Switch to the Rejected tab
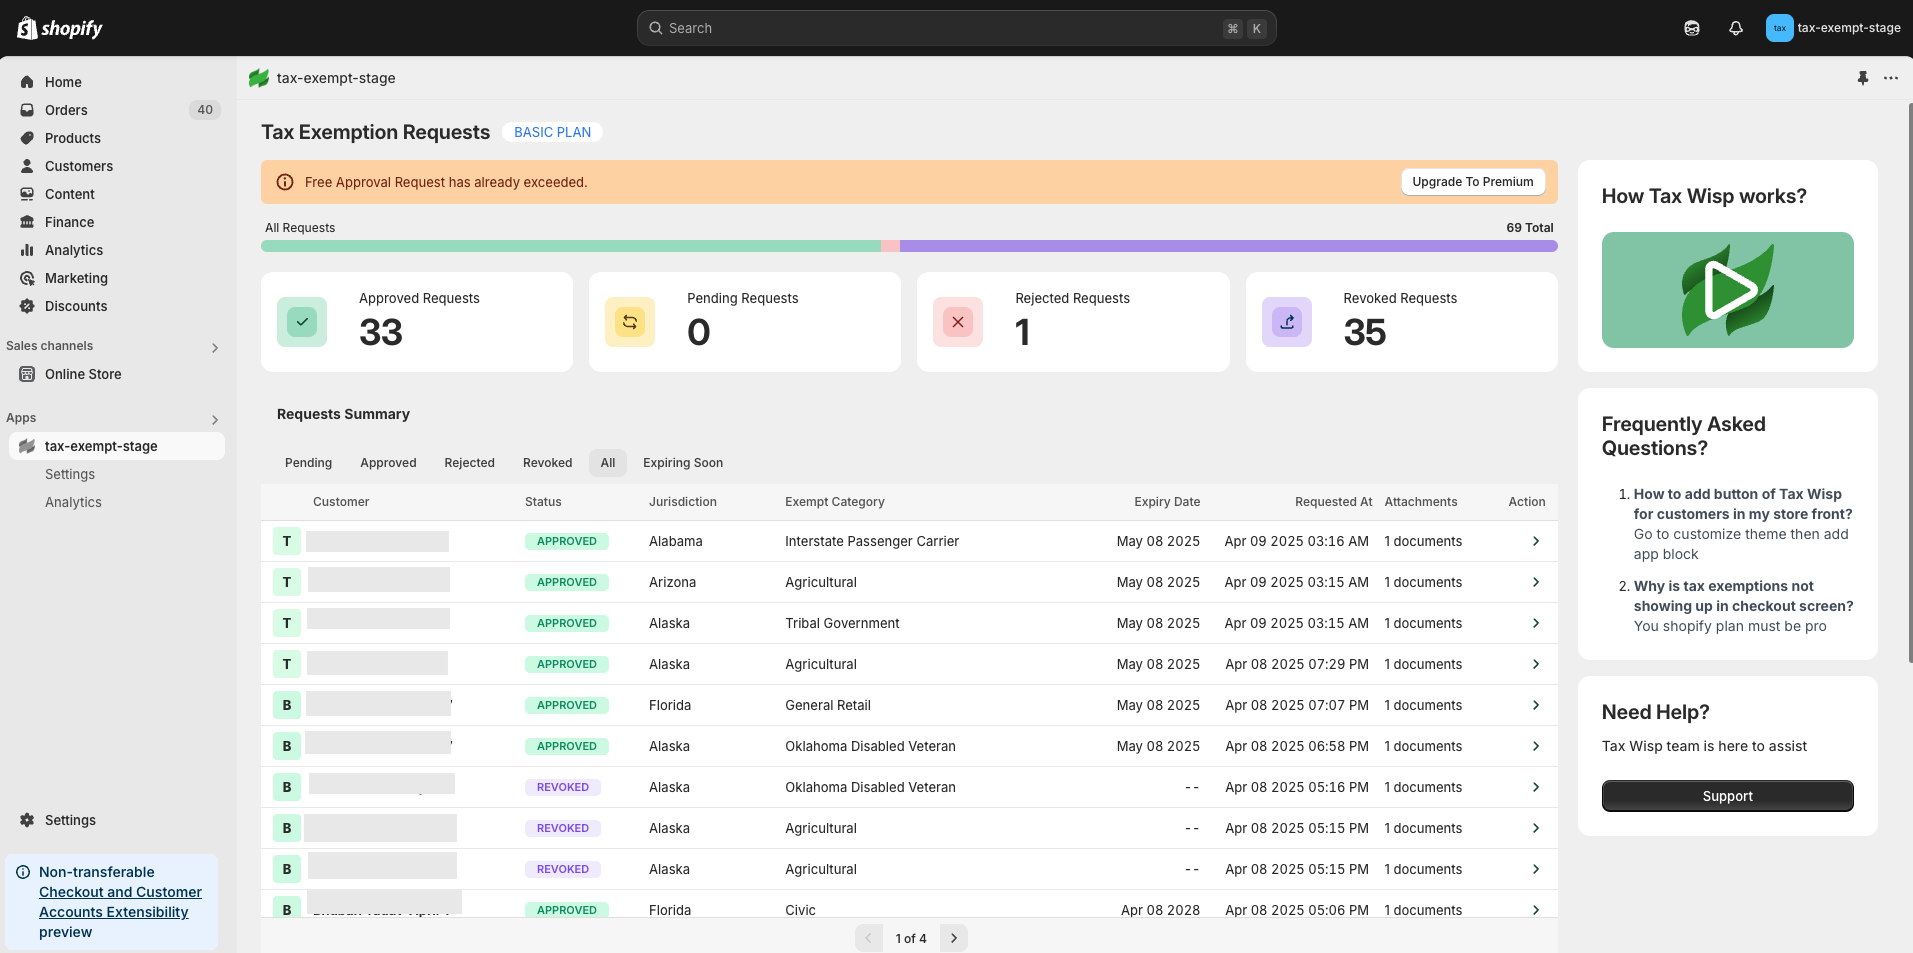 (469, 463)
